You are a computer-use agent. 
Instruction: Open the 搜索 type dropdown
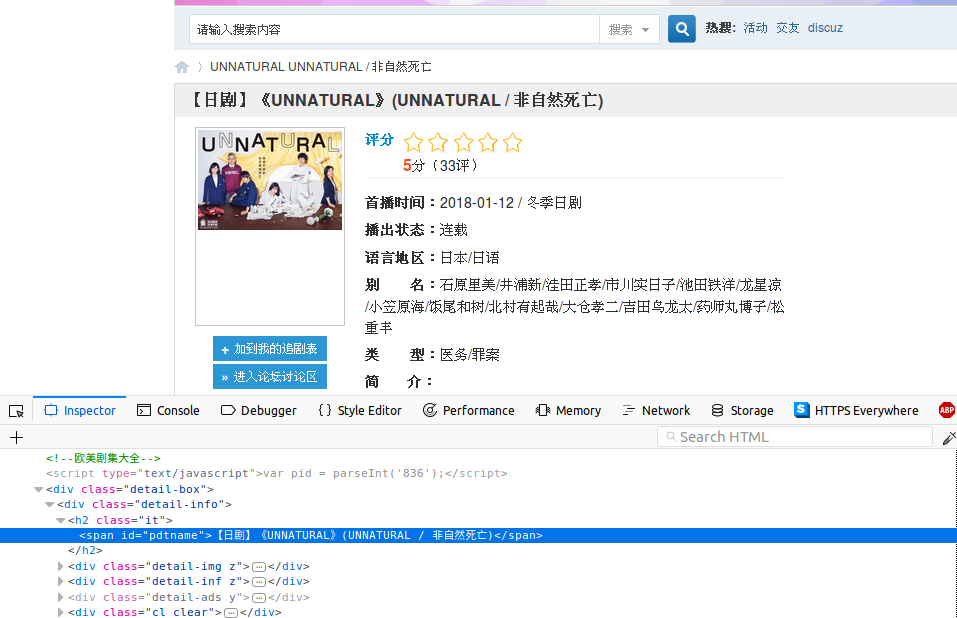coord(629,29)
